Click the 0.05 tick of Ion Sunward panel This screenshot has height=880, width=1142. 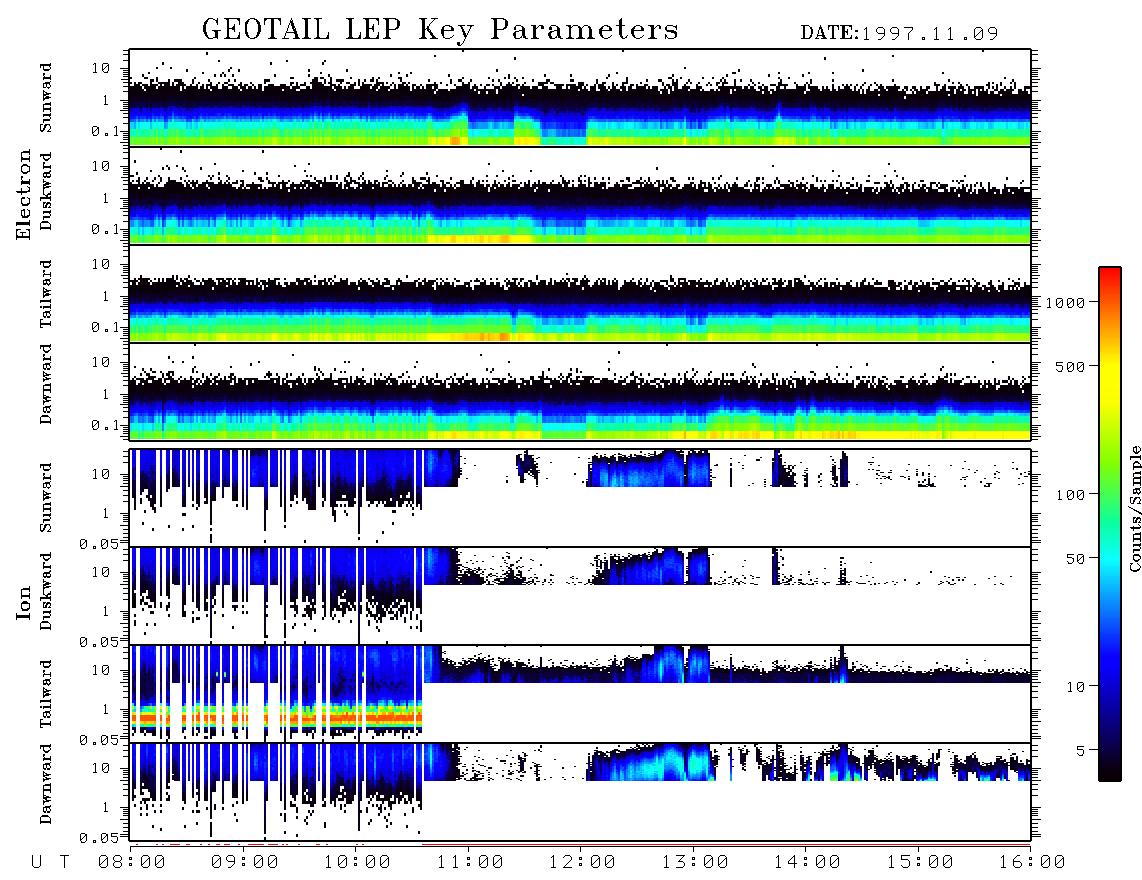click(x=99, y=544)
